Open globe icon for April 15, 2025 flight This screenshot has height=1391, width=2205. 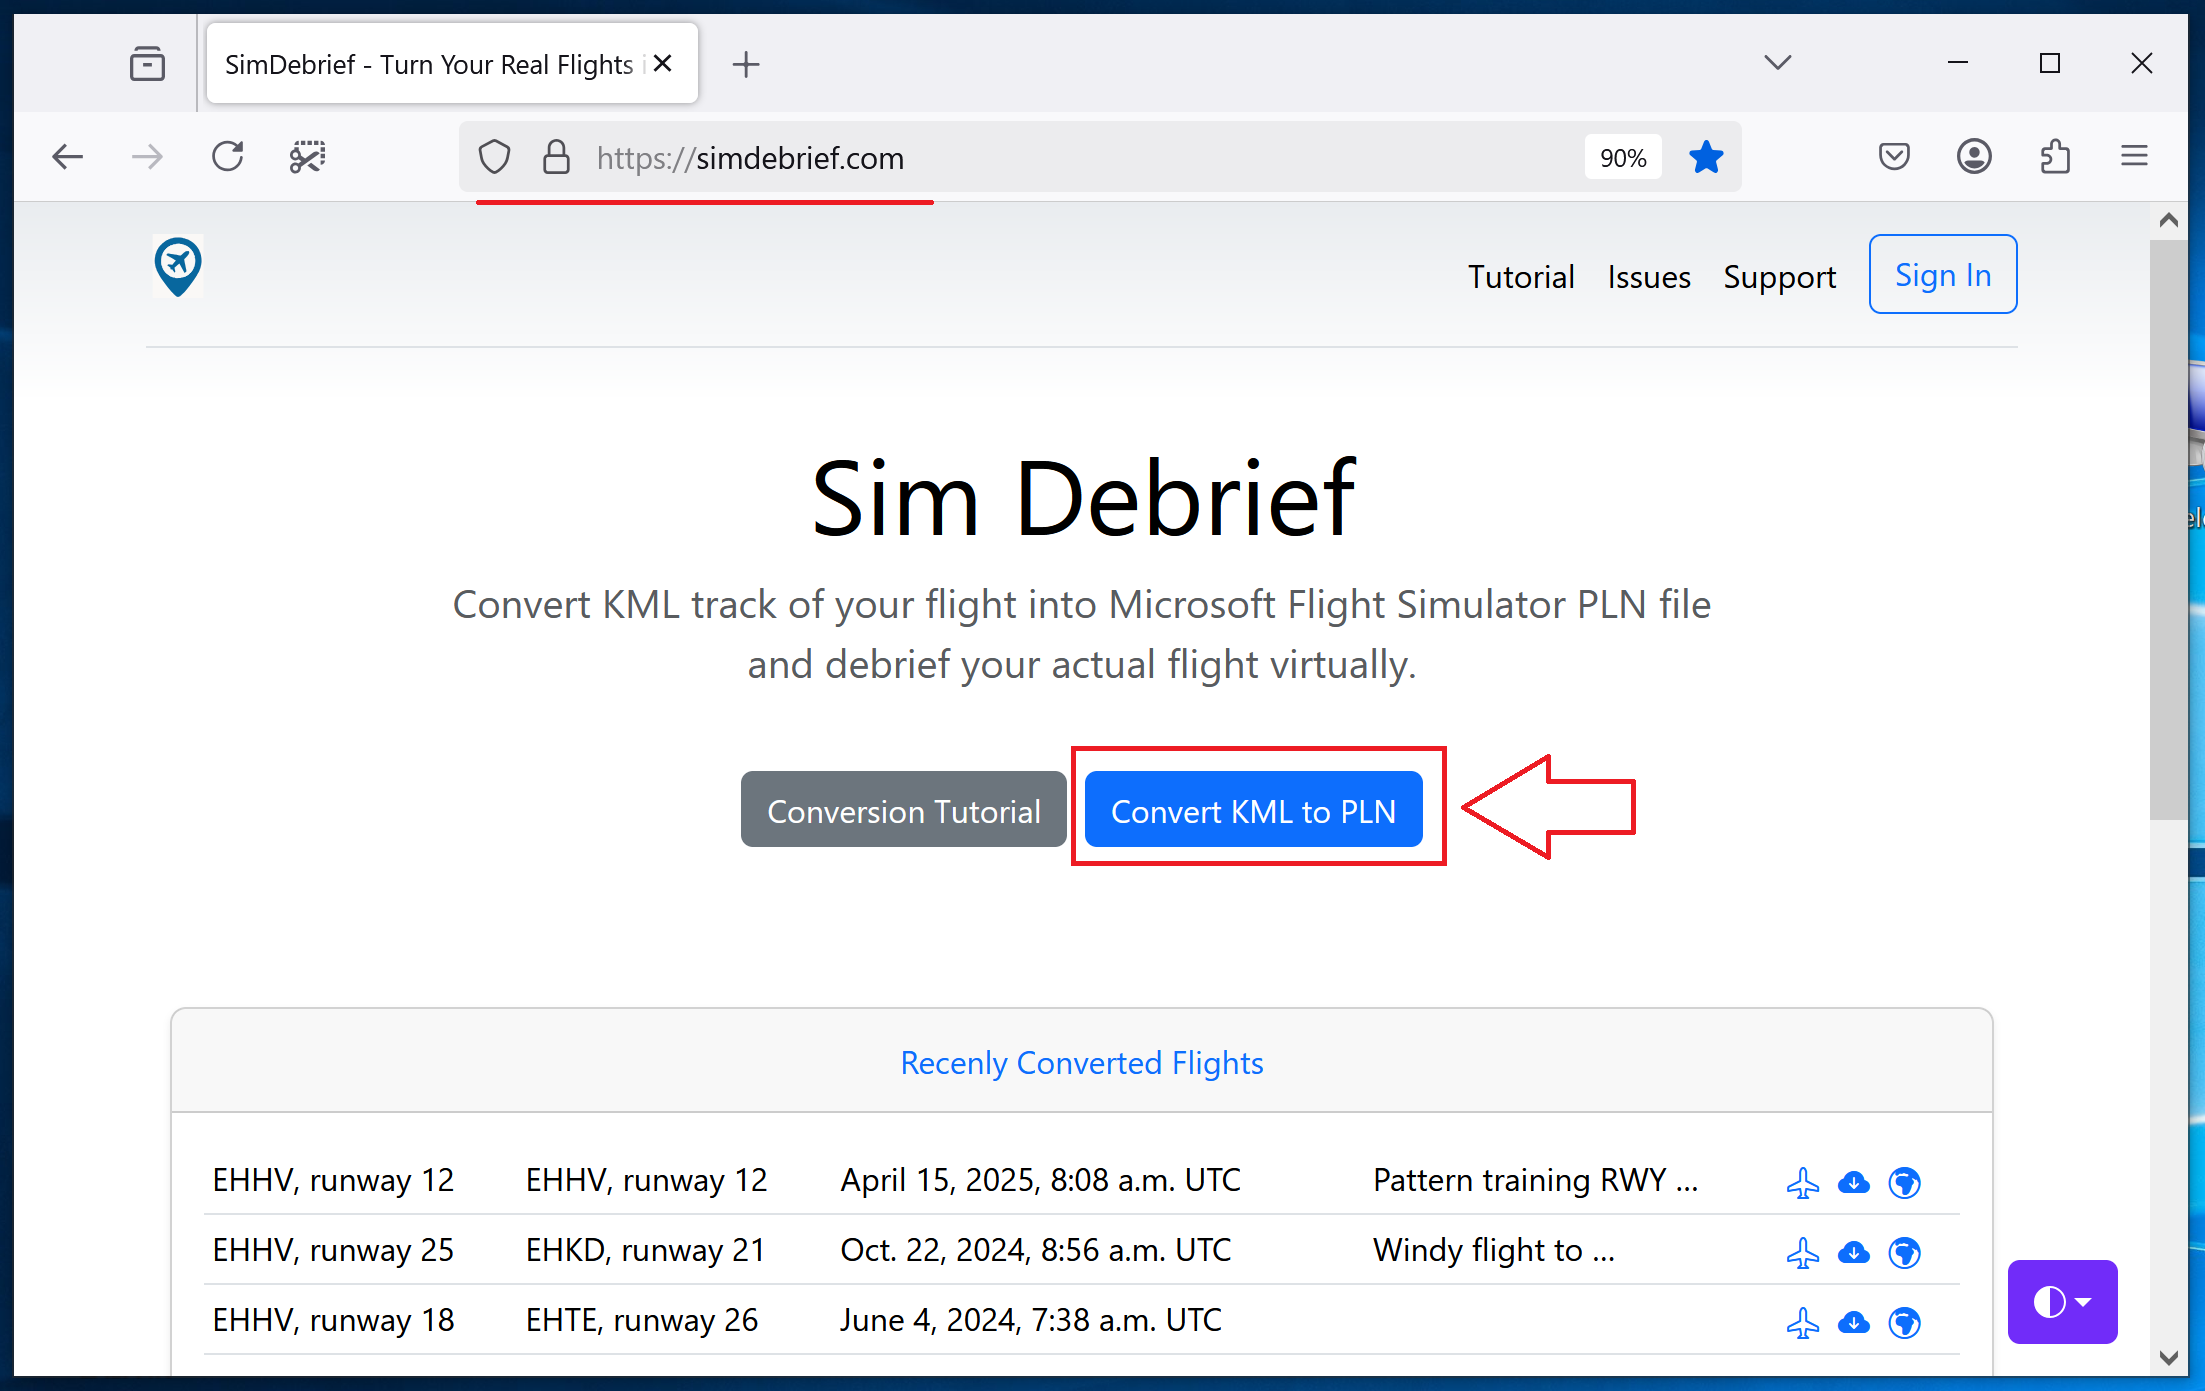point(1905,1183)
